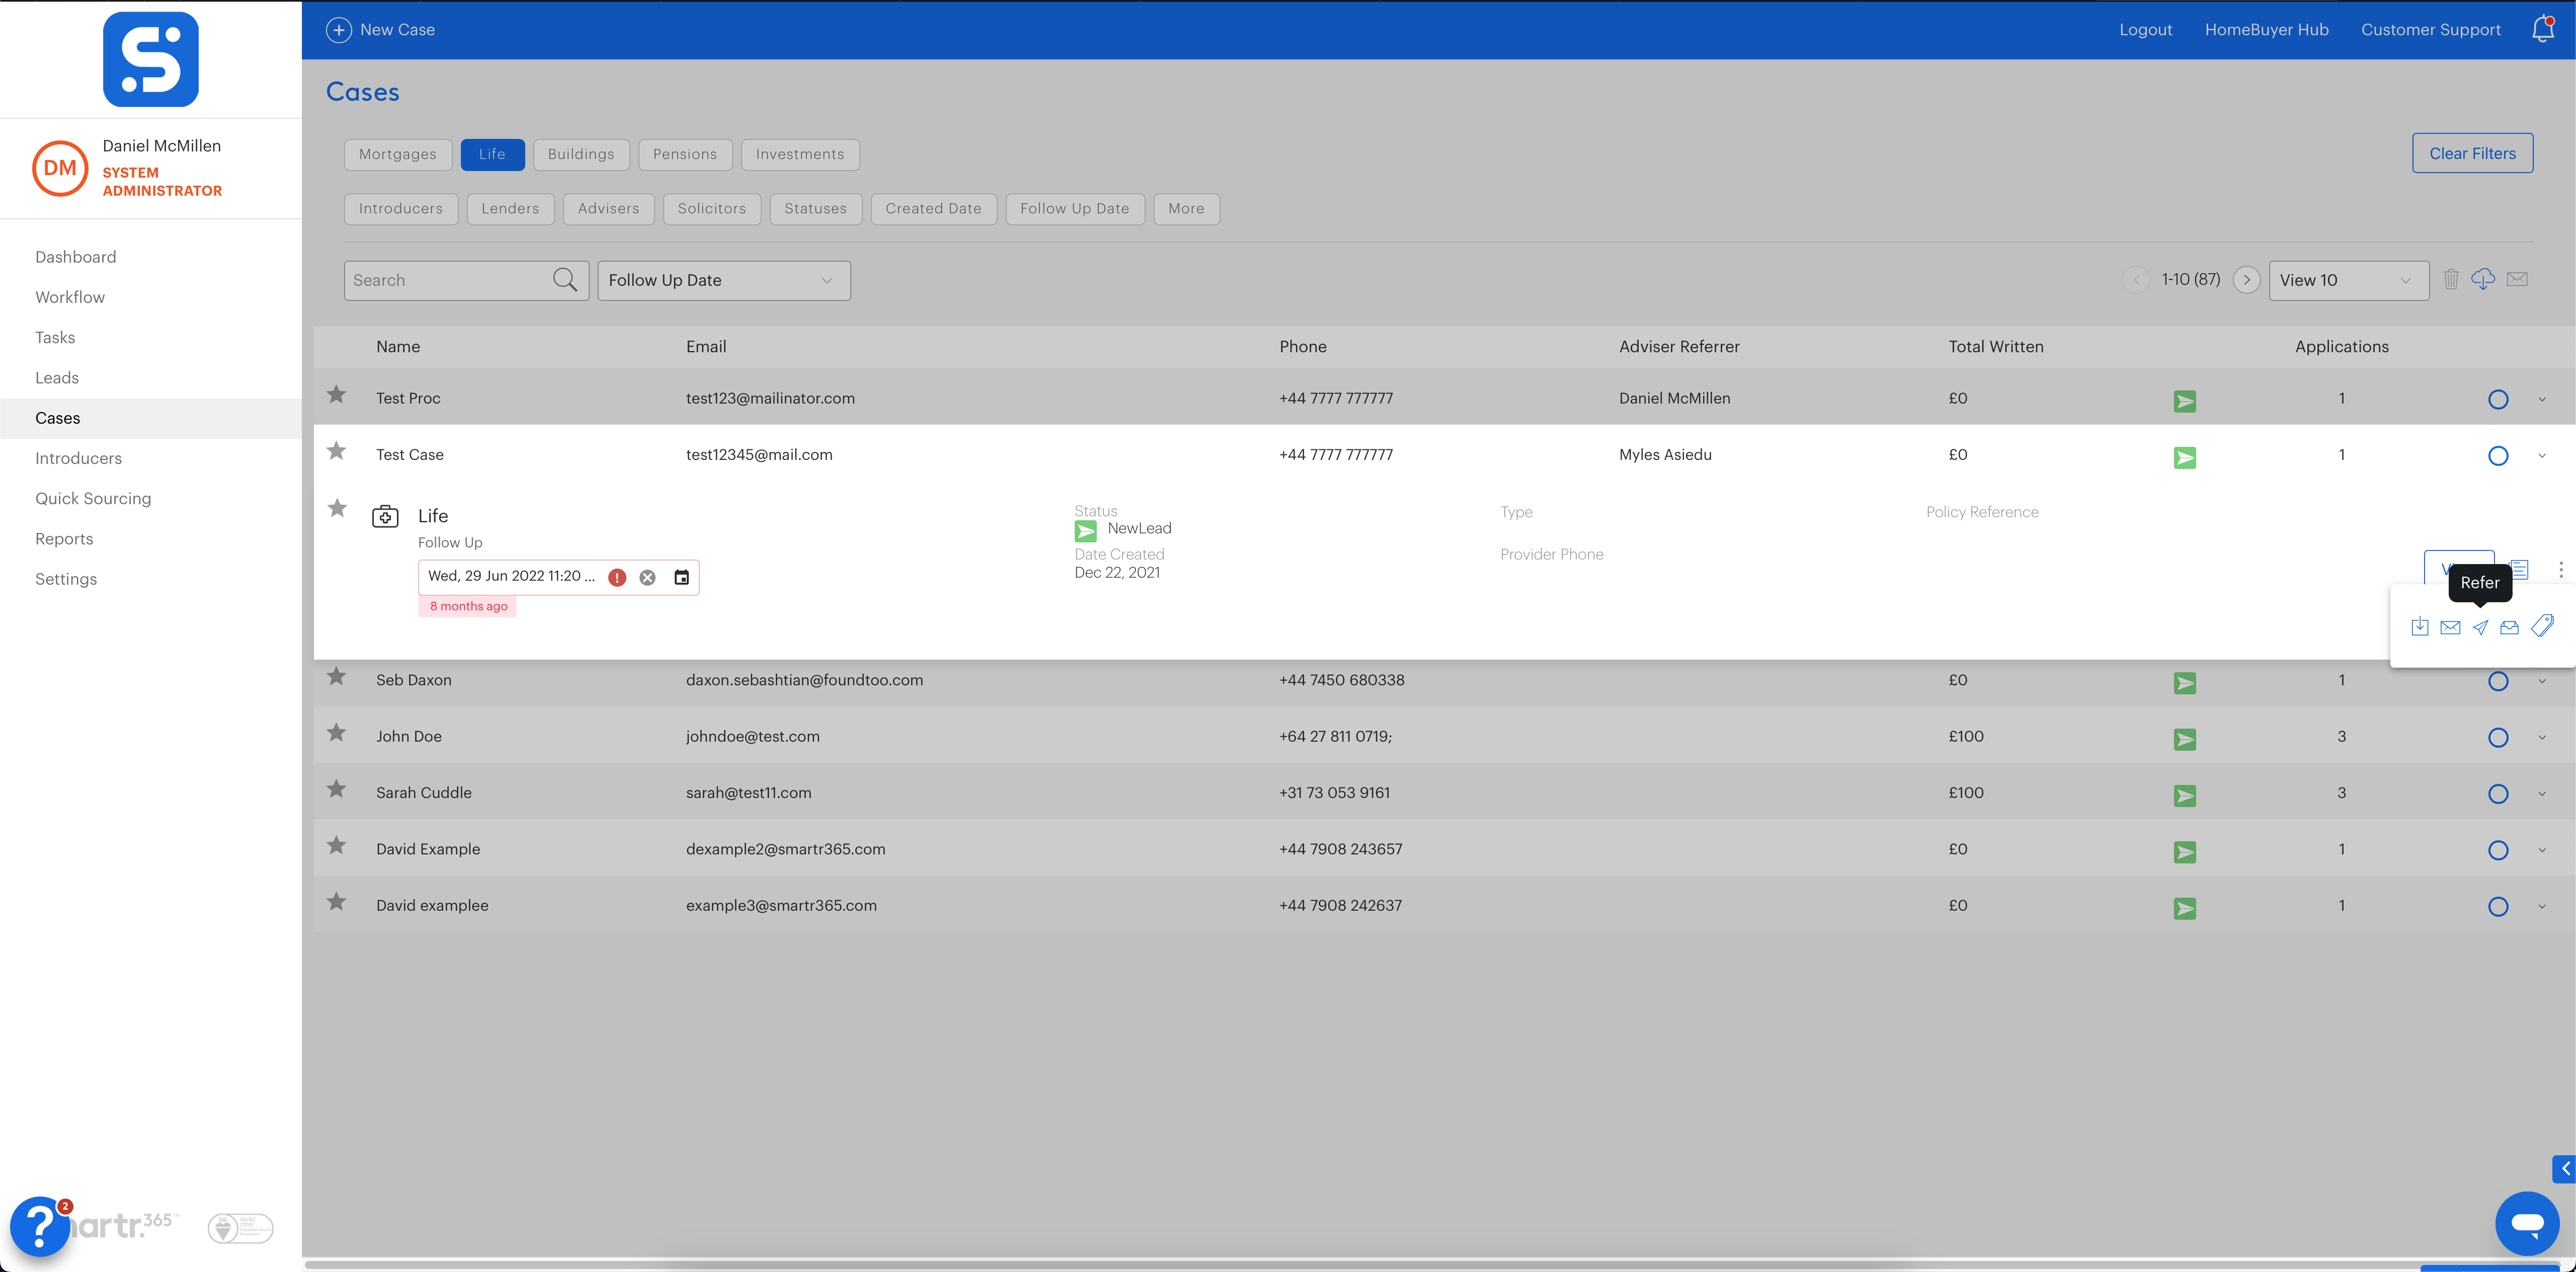Viewport: 2576px width, 1272px height.
Task: Open the notifications bell
Action: [2543, 29]
